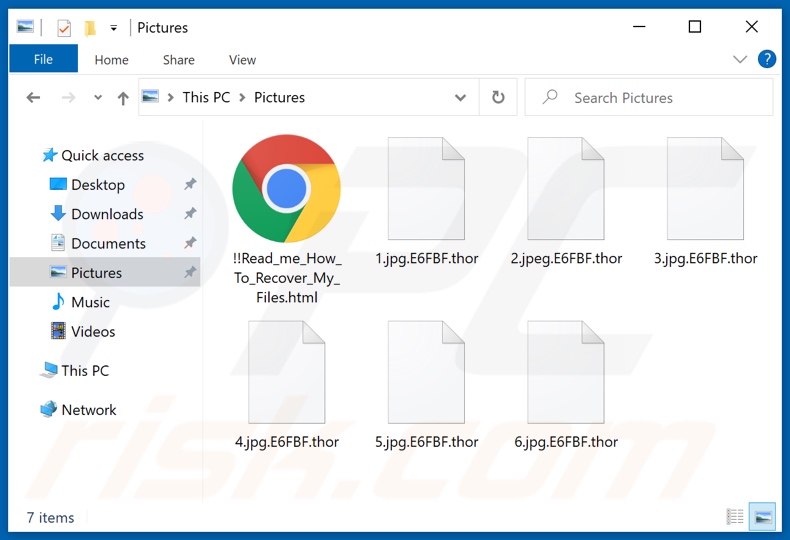Open the Share ribbon tab
Screen dimensions: 790x540
178,60
